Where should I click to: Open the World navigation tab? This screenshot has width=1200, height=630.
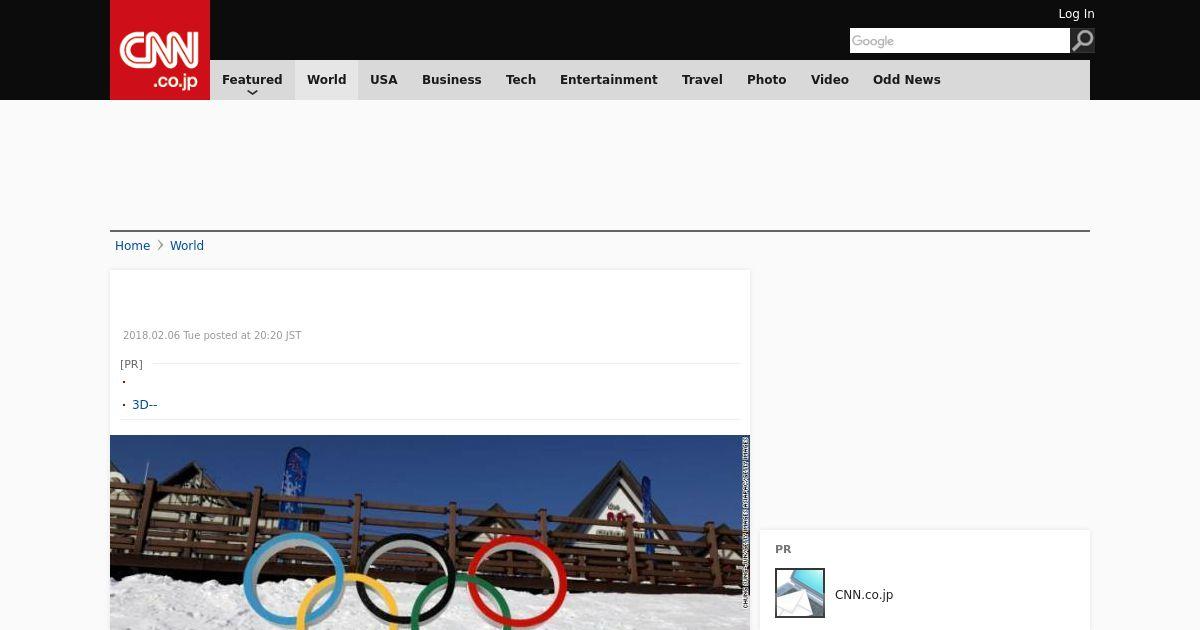coord(326,80)
